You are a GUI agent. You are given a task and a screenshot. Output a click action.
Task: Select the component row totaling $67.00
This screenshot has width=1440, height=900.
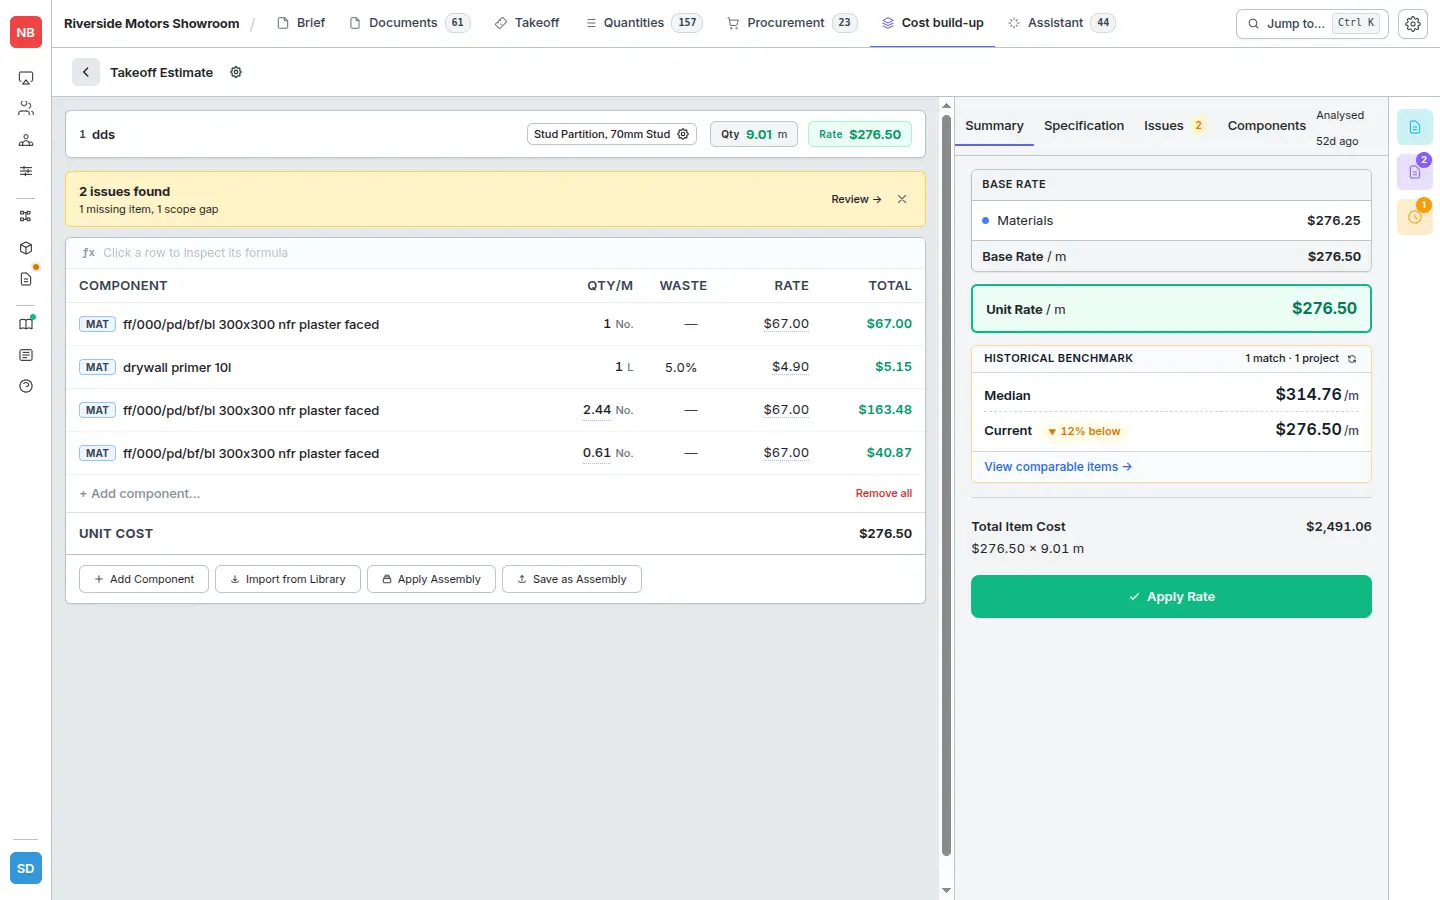coord(495,324)
